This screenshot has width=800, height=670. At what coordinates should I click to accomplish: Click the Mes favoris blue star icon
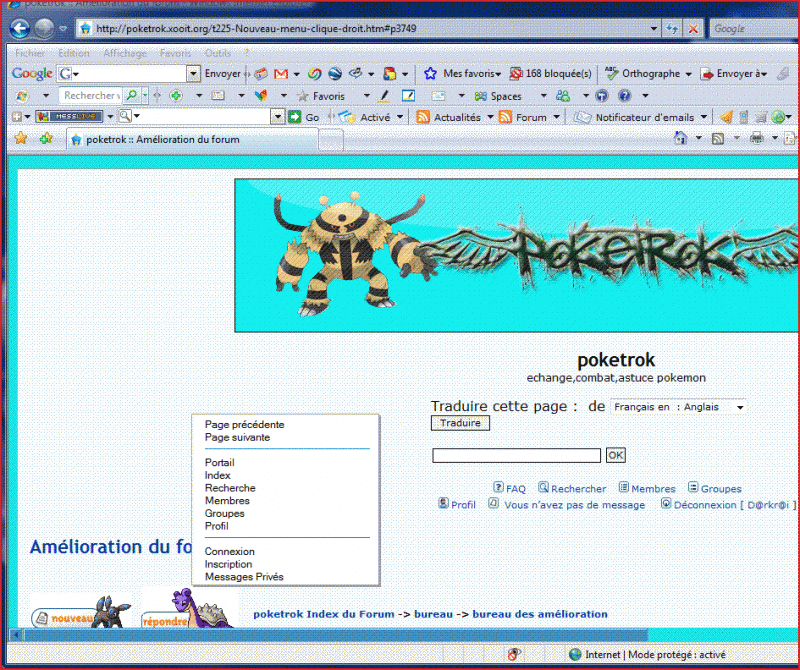[x=430, y=73]
